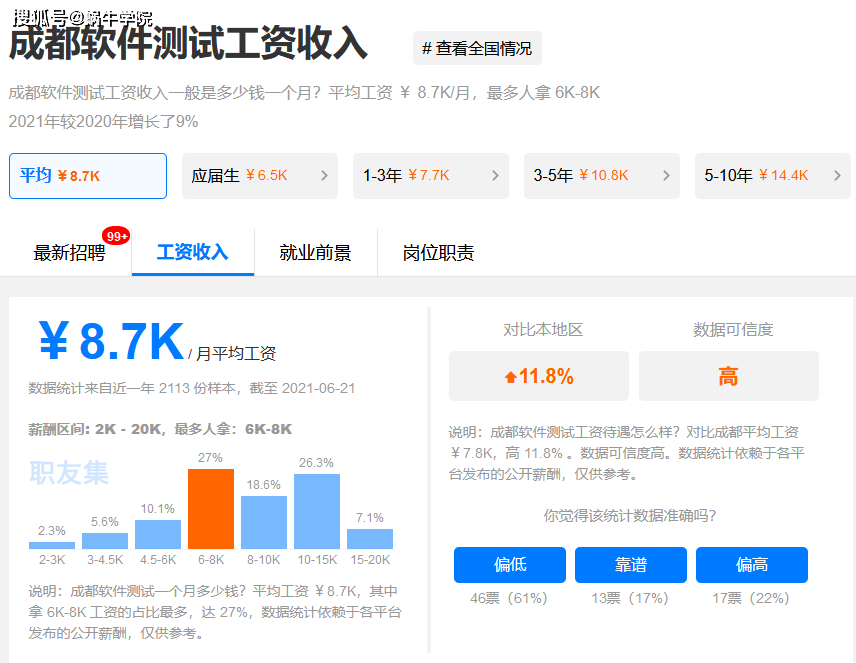
Task: Click the 6-8K axis label
Action: pyautogui.click(x=211, y=560)
